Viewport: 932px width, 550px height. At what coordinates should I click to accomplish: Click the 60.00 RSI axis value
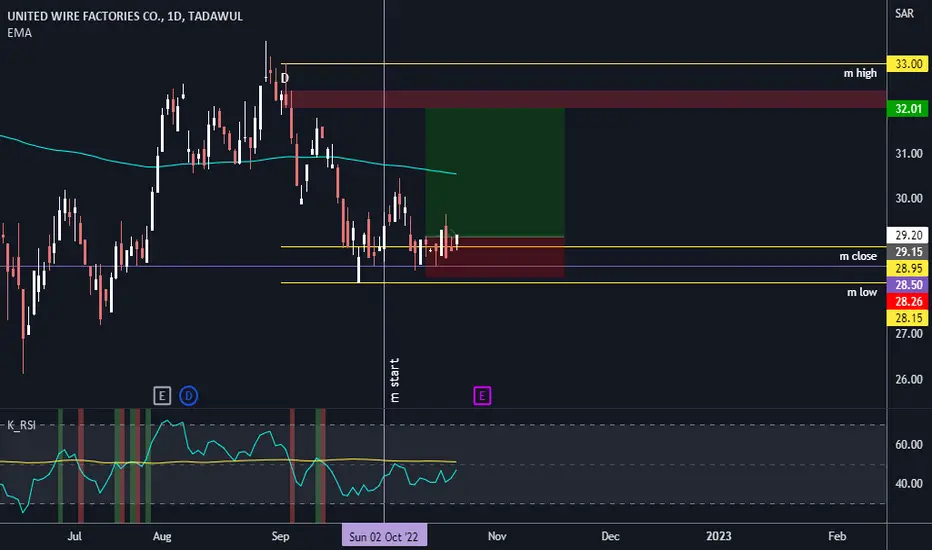[x=909, y=445]
